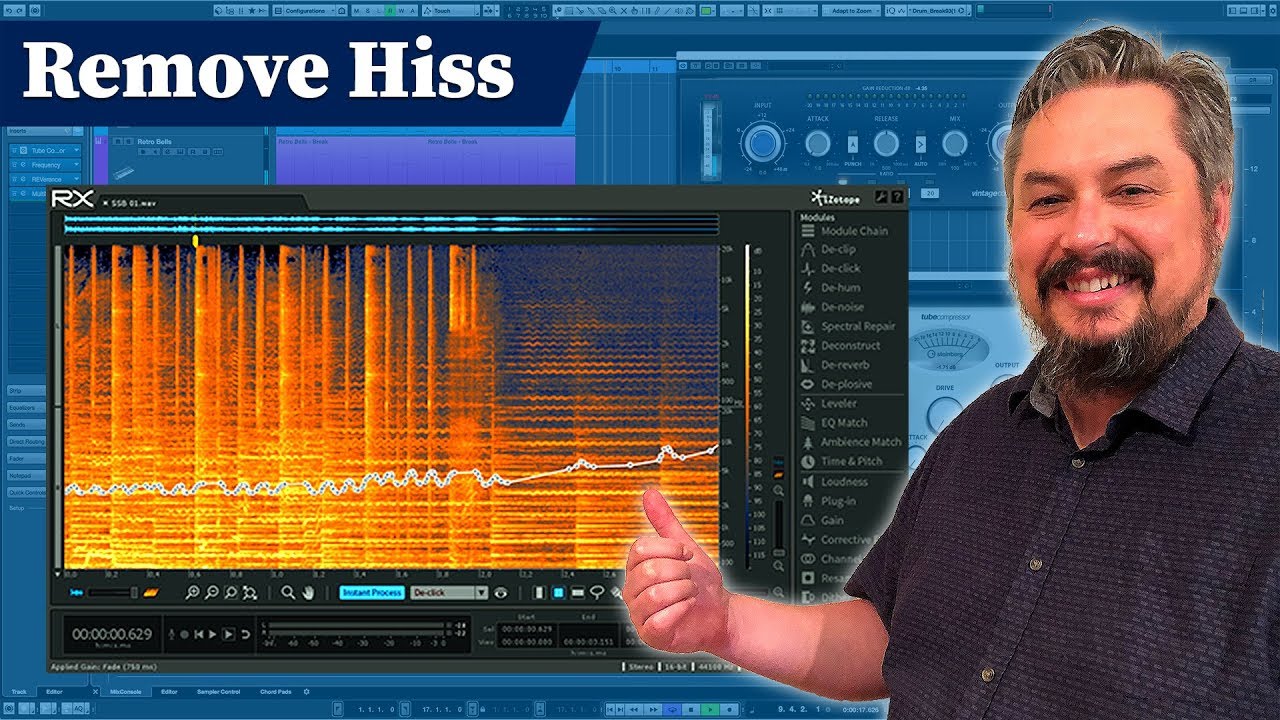
Task: Open the De-click instant process dropdown
Action: 449,592
